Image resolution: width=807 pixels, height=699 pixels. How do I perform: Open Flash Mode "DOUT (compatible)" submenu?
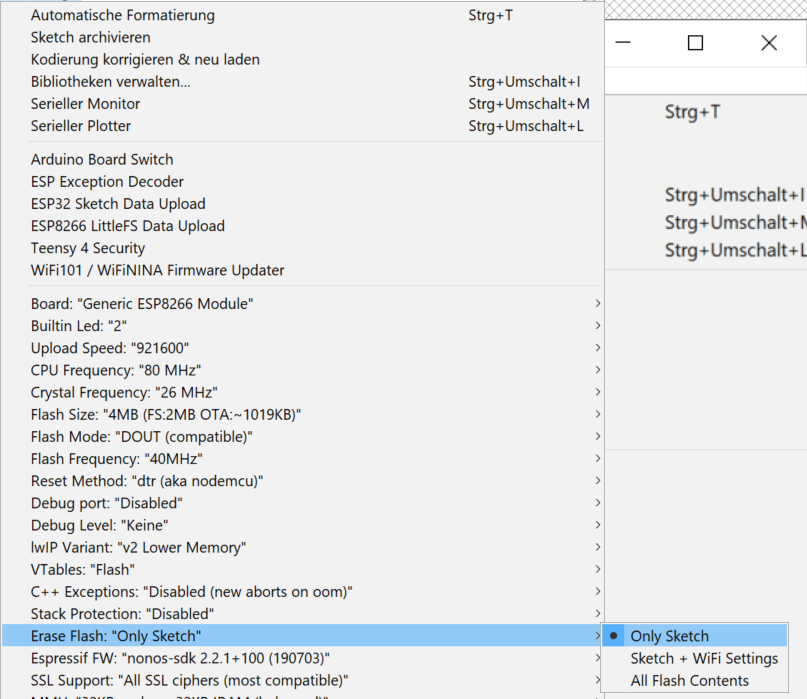[x=142, y=437]
